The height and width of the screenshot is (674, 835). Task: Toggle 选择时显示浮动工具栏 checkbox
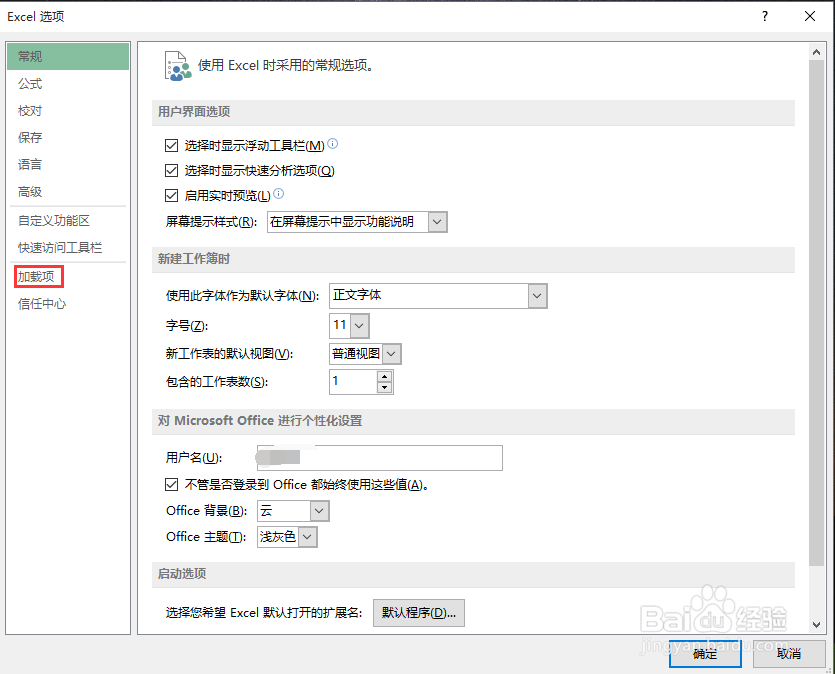click(171, 145)
